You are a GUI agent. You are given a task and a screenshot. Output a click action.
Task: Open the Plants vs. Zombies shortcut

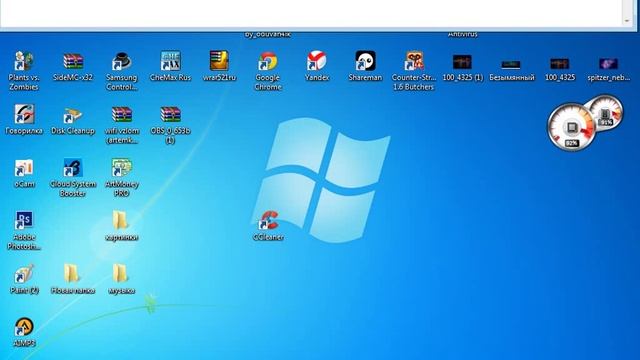pyautogui.click(x=24, y=62)
